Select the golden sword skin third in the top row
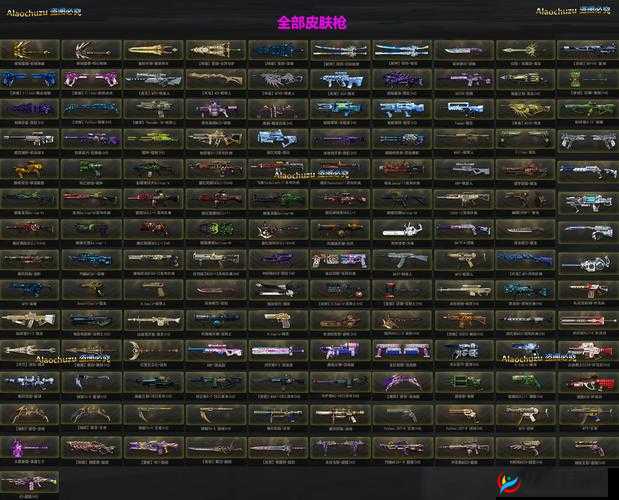Screen dimensions: 619x500 click(154, 50)
